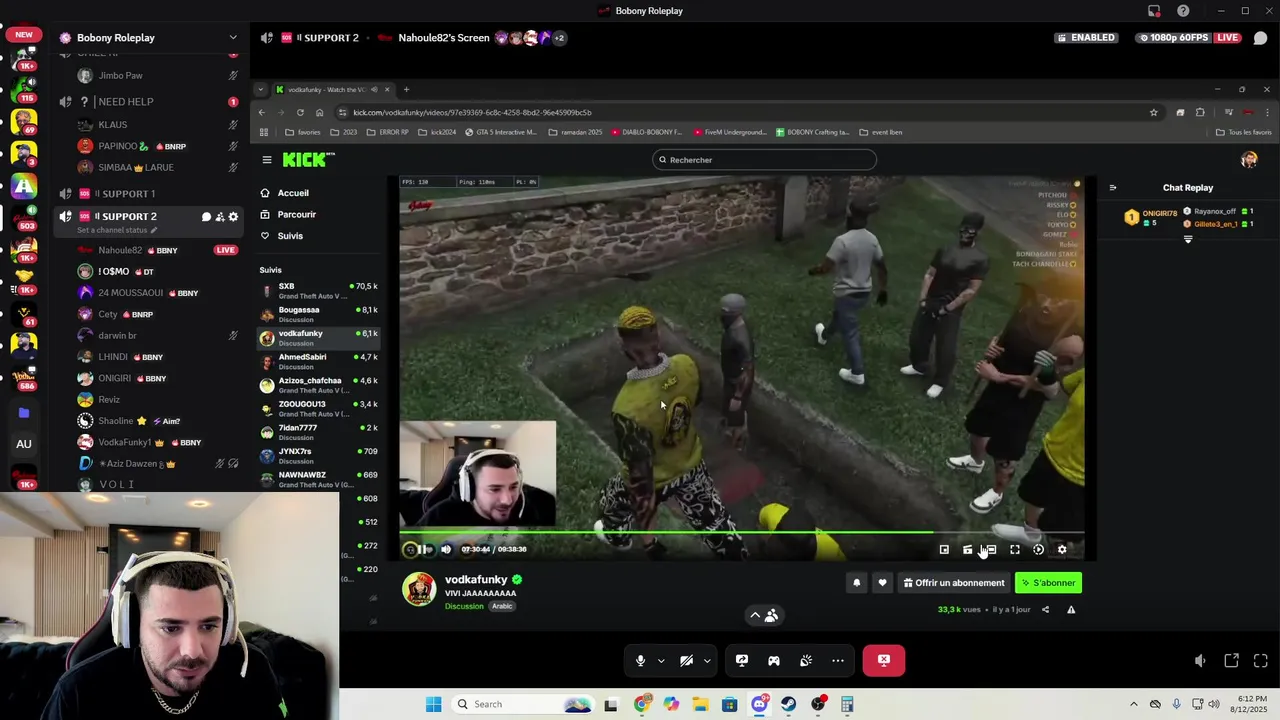Viewport: 1280px width, 720px height.
Task: Start an activity with controller icon
Action: coord(774,661)
